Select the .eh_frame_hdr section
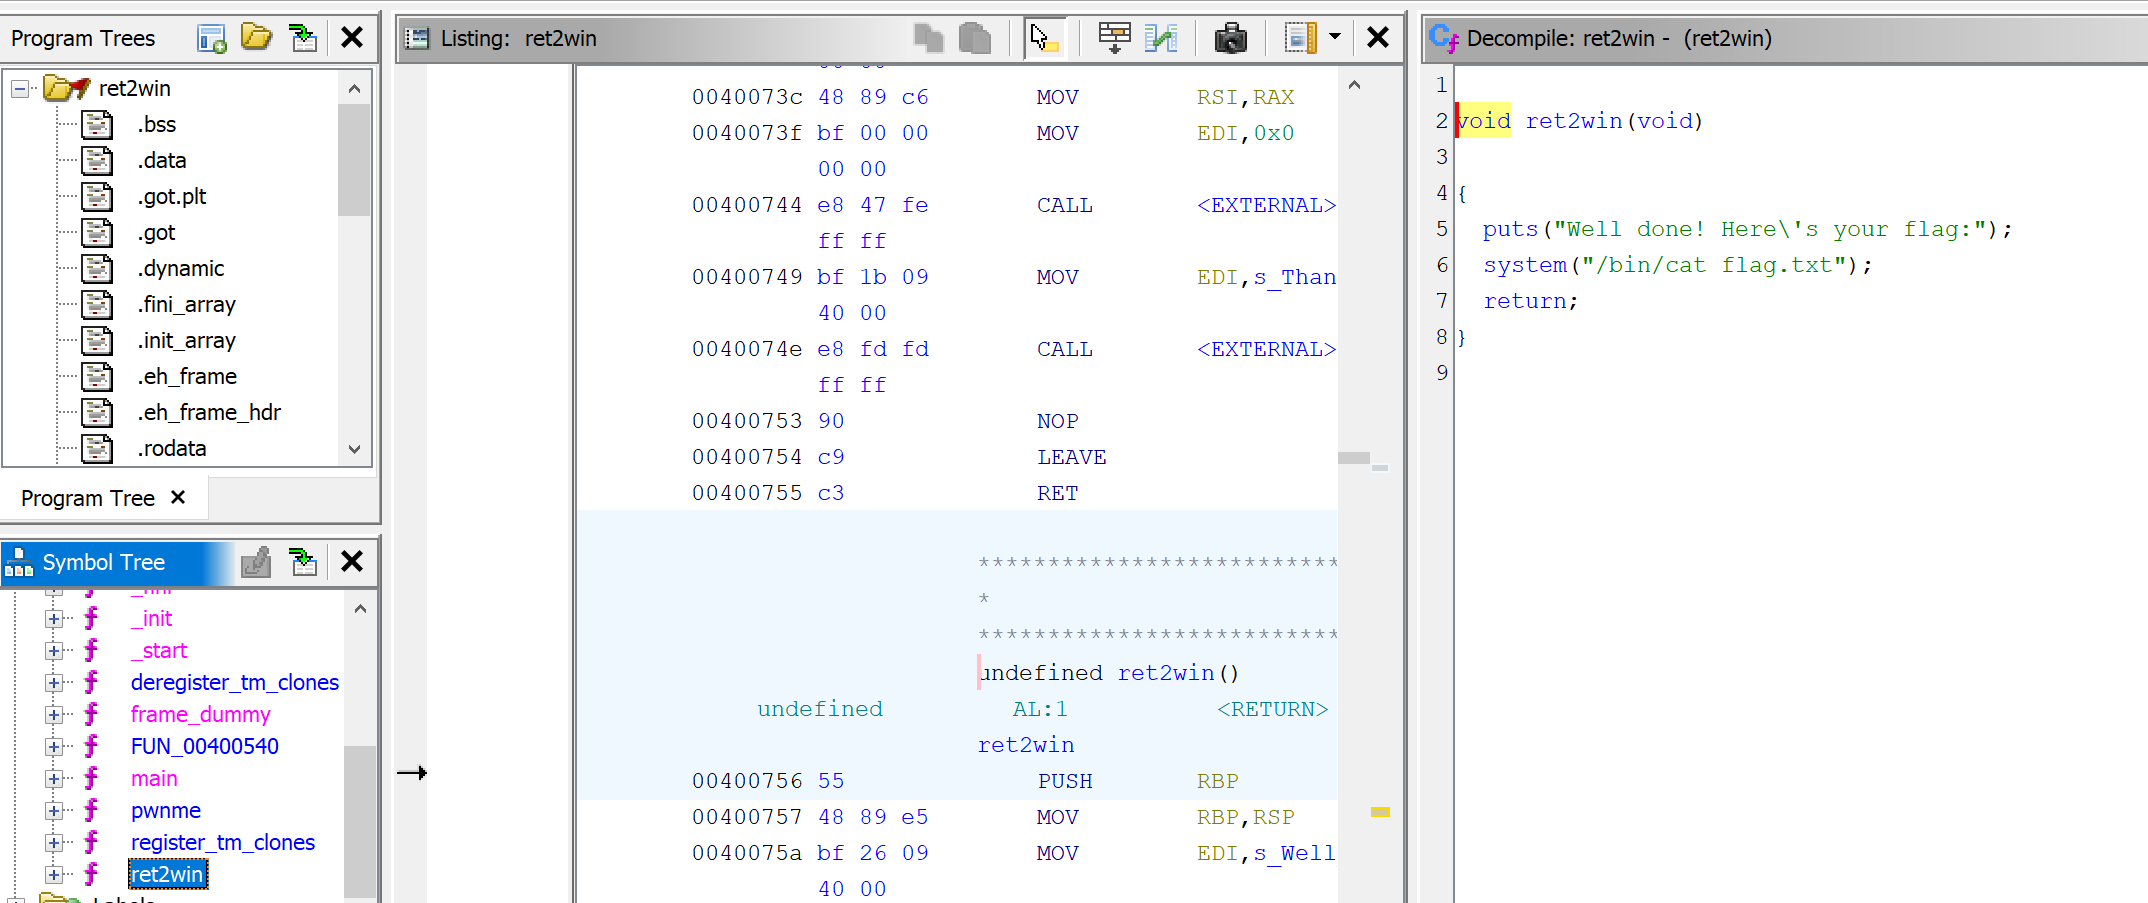This screenshot has height=903, width=2148. click(209, 412)
